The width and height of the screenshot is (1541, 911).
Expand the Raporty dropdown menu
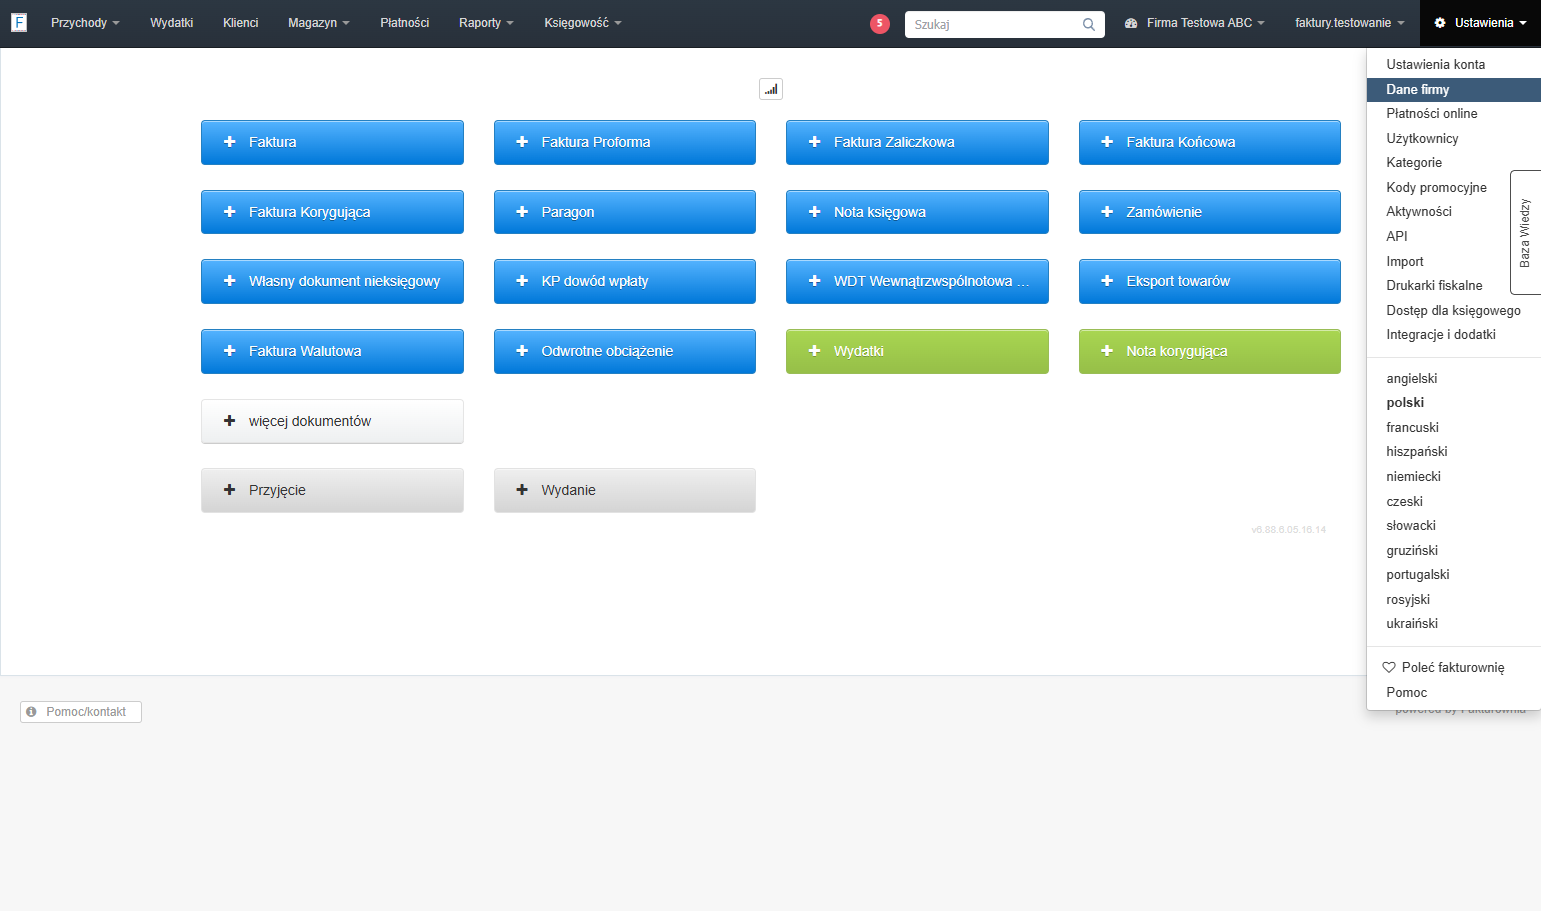pyautogui.click(x=486, y=23)
